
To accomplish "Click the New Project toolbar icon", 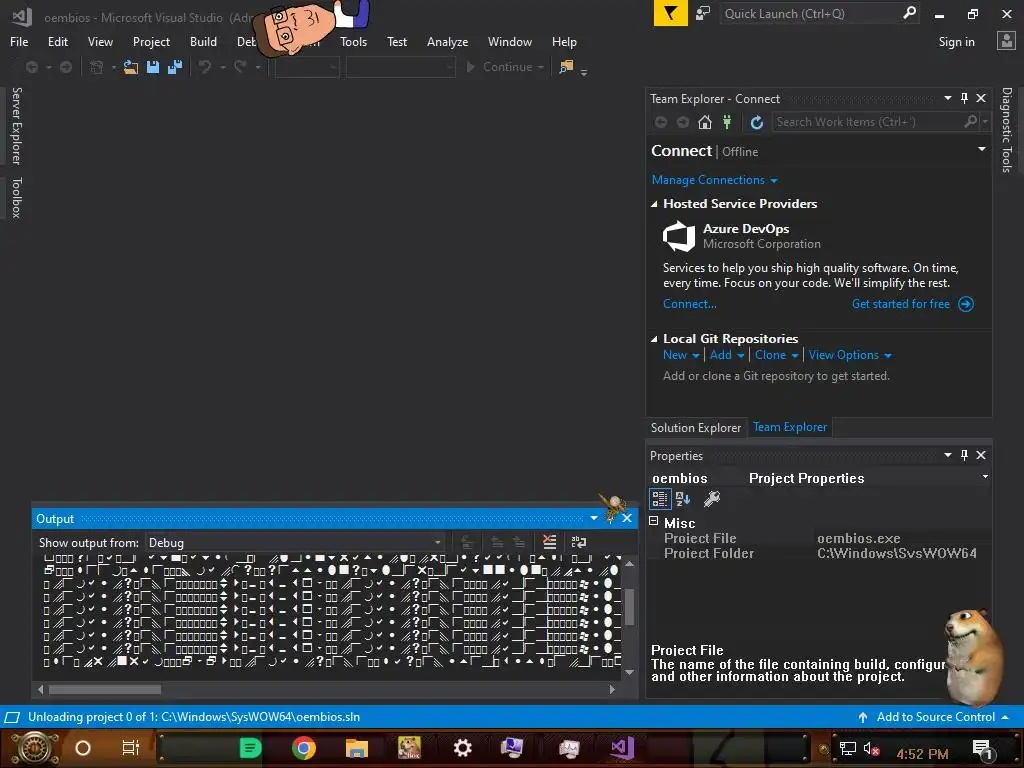I will pos(97,67).
